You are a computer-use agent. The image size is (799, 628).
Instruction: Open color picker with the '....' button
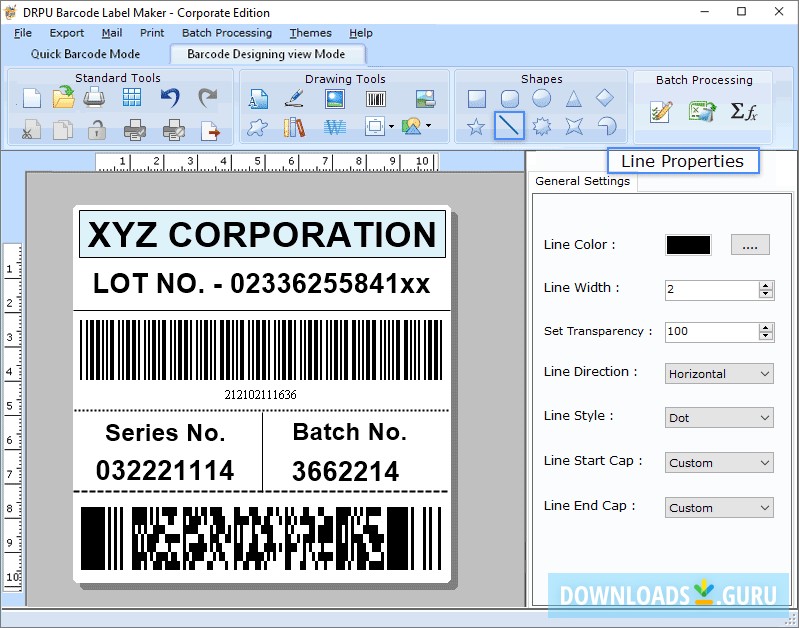pyautogui.click(x=750, y=245)
